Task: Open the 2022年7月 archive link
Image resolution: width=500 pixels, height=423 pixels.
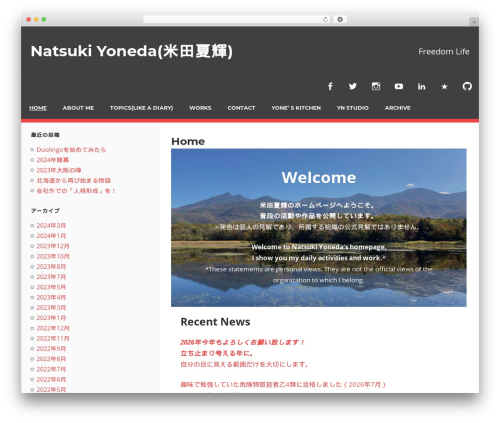Action: pyautogui.click(x=51, y=369)
